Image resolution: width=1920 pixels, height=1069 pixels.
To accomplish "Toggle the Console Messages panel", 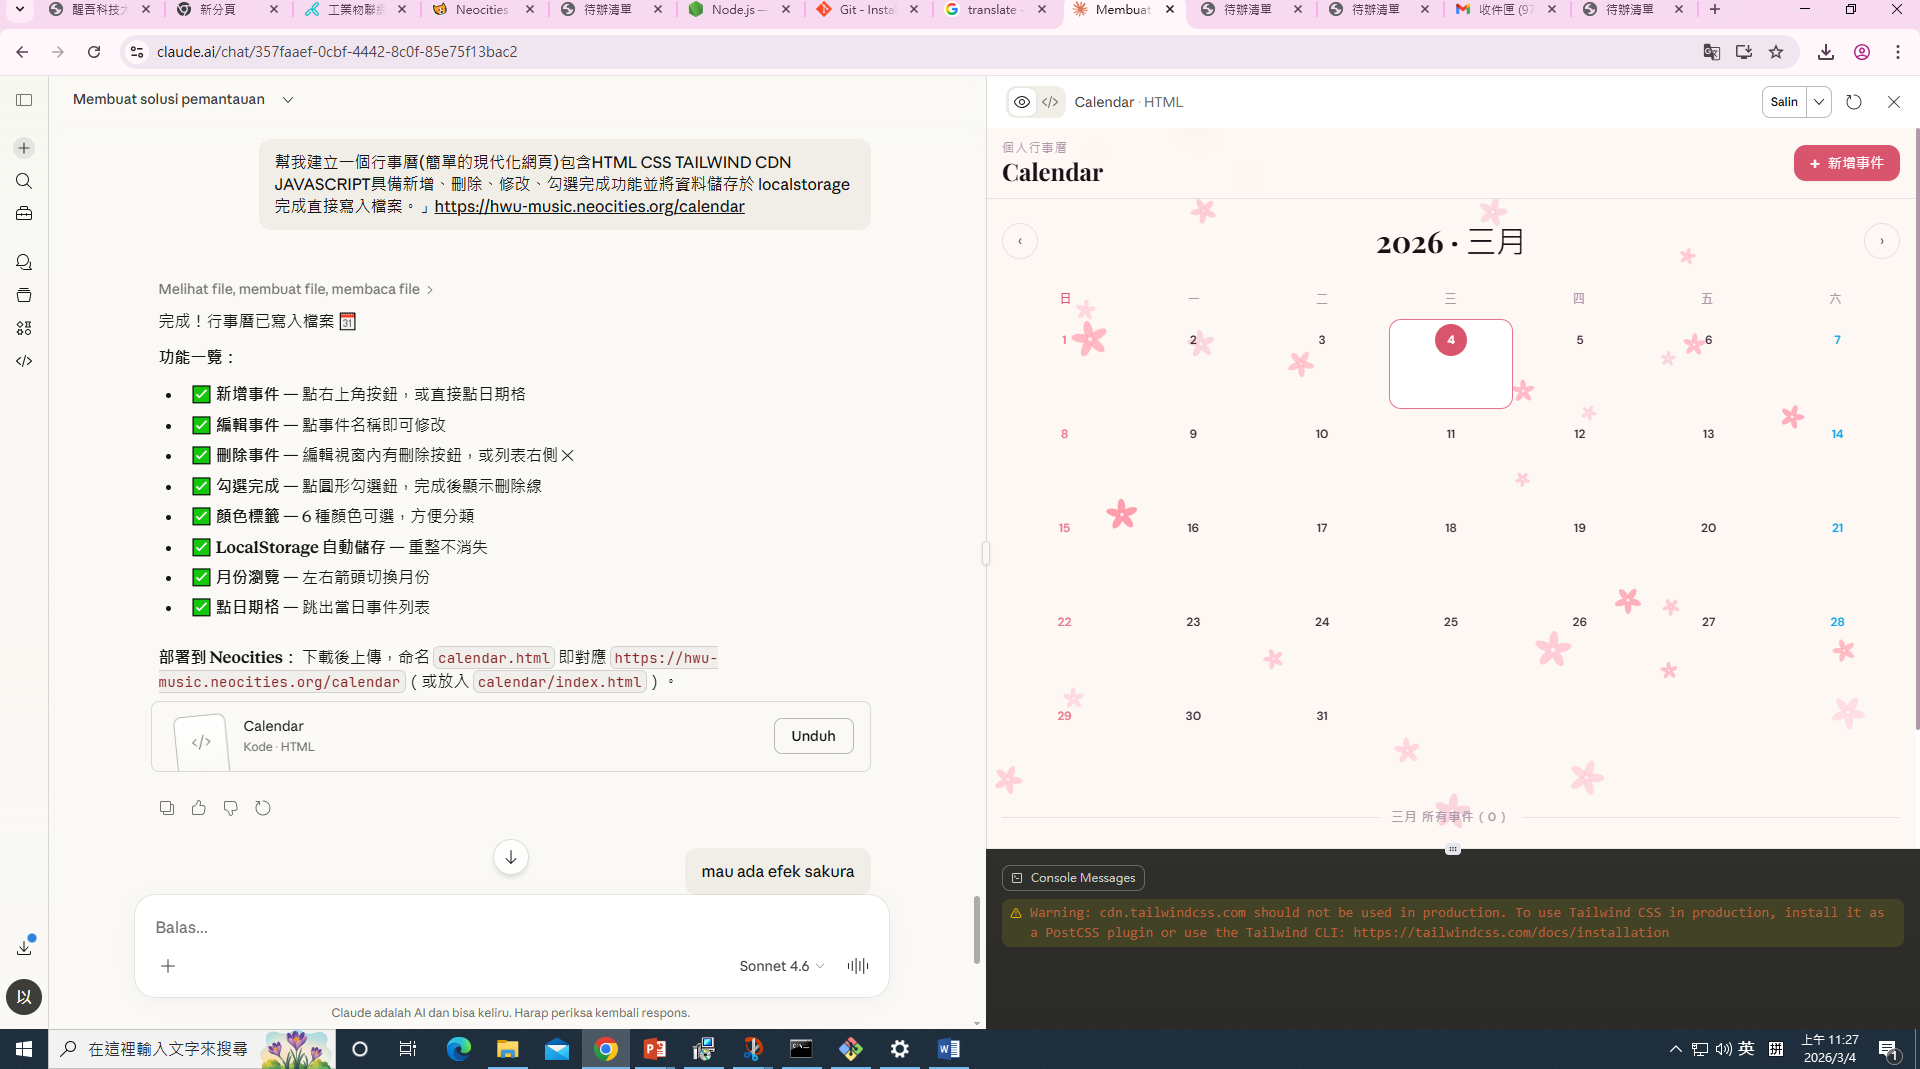I will coord(1073,878).
